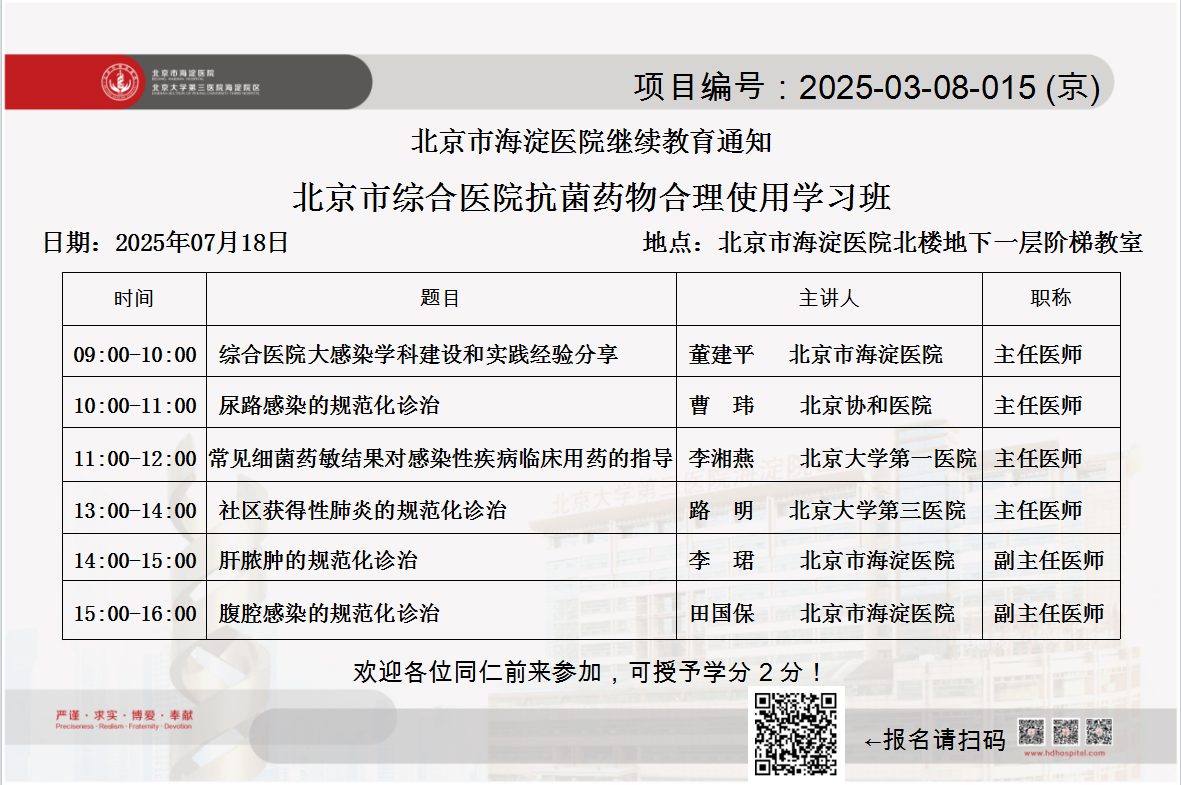Select the speaker name 李 珺
Image resolution: width=1181 pixels, height=785 pixels.
point(721,560)
